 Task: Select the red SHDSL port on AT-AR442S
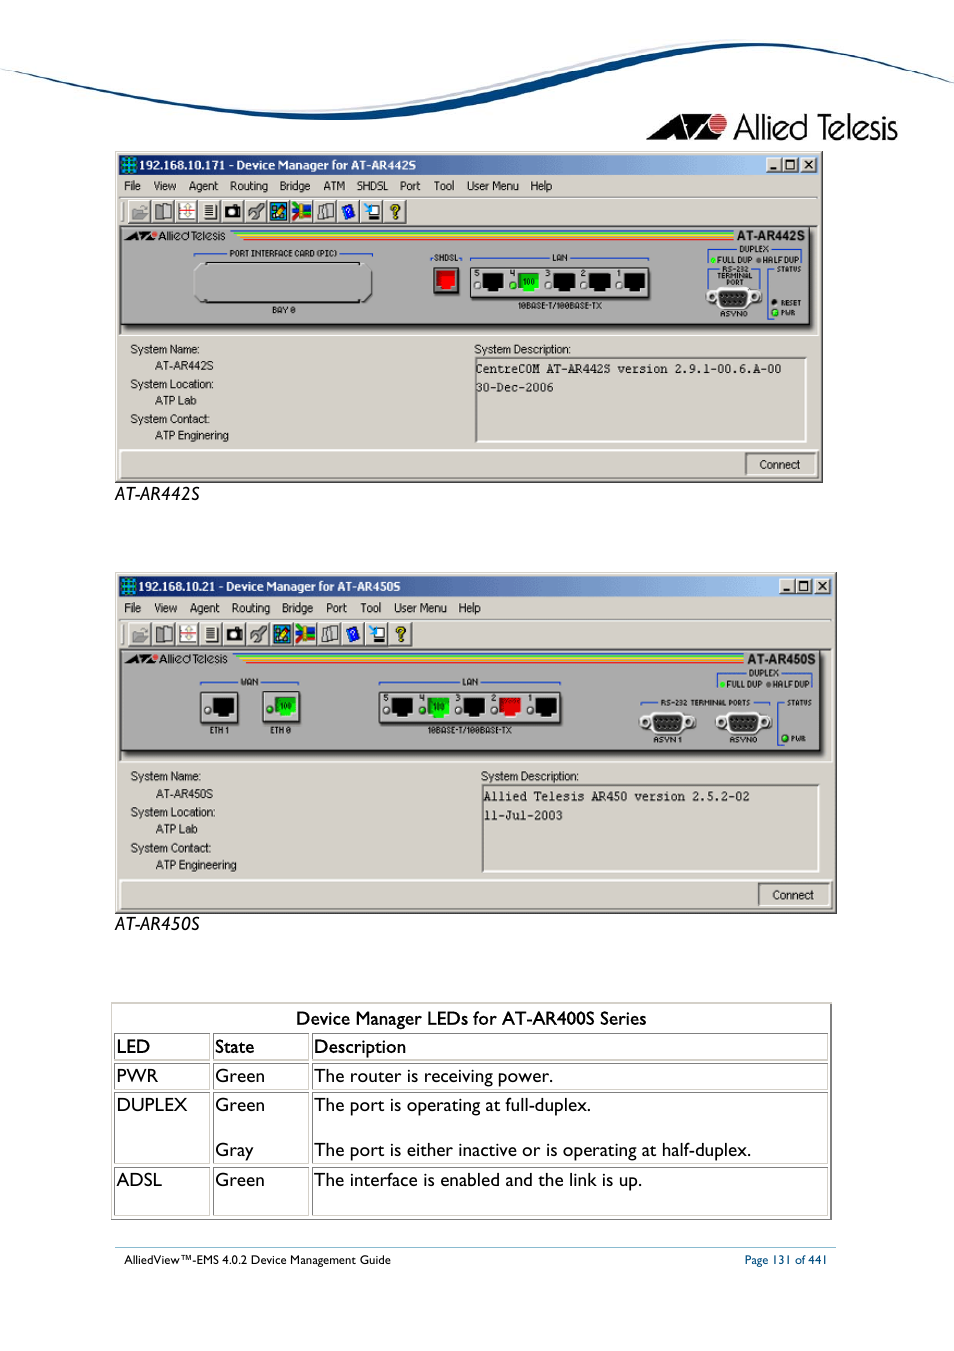point(446,281)
